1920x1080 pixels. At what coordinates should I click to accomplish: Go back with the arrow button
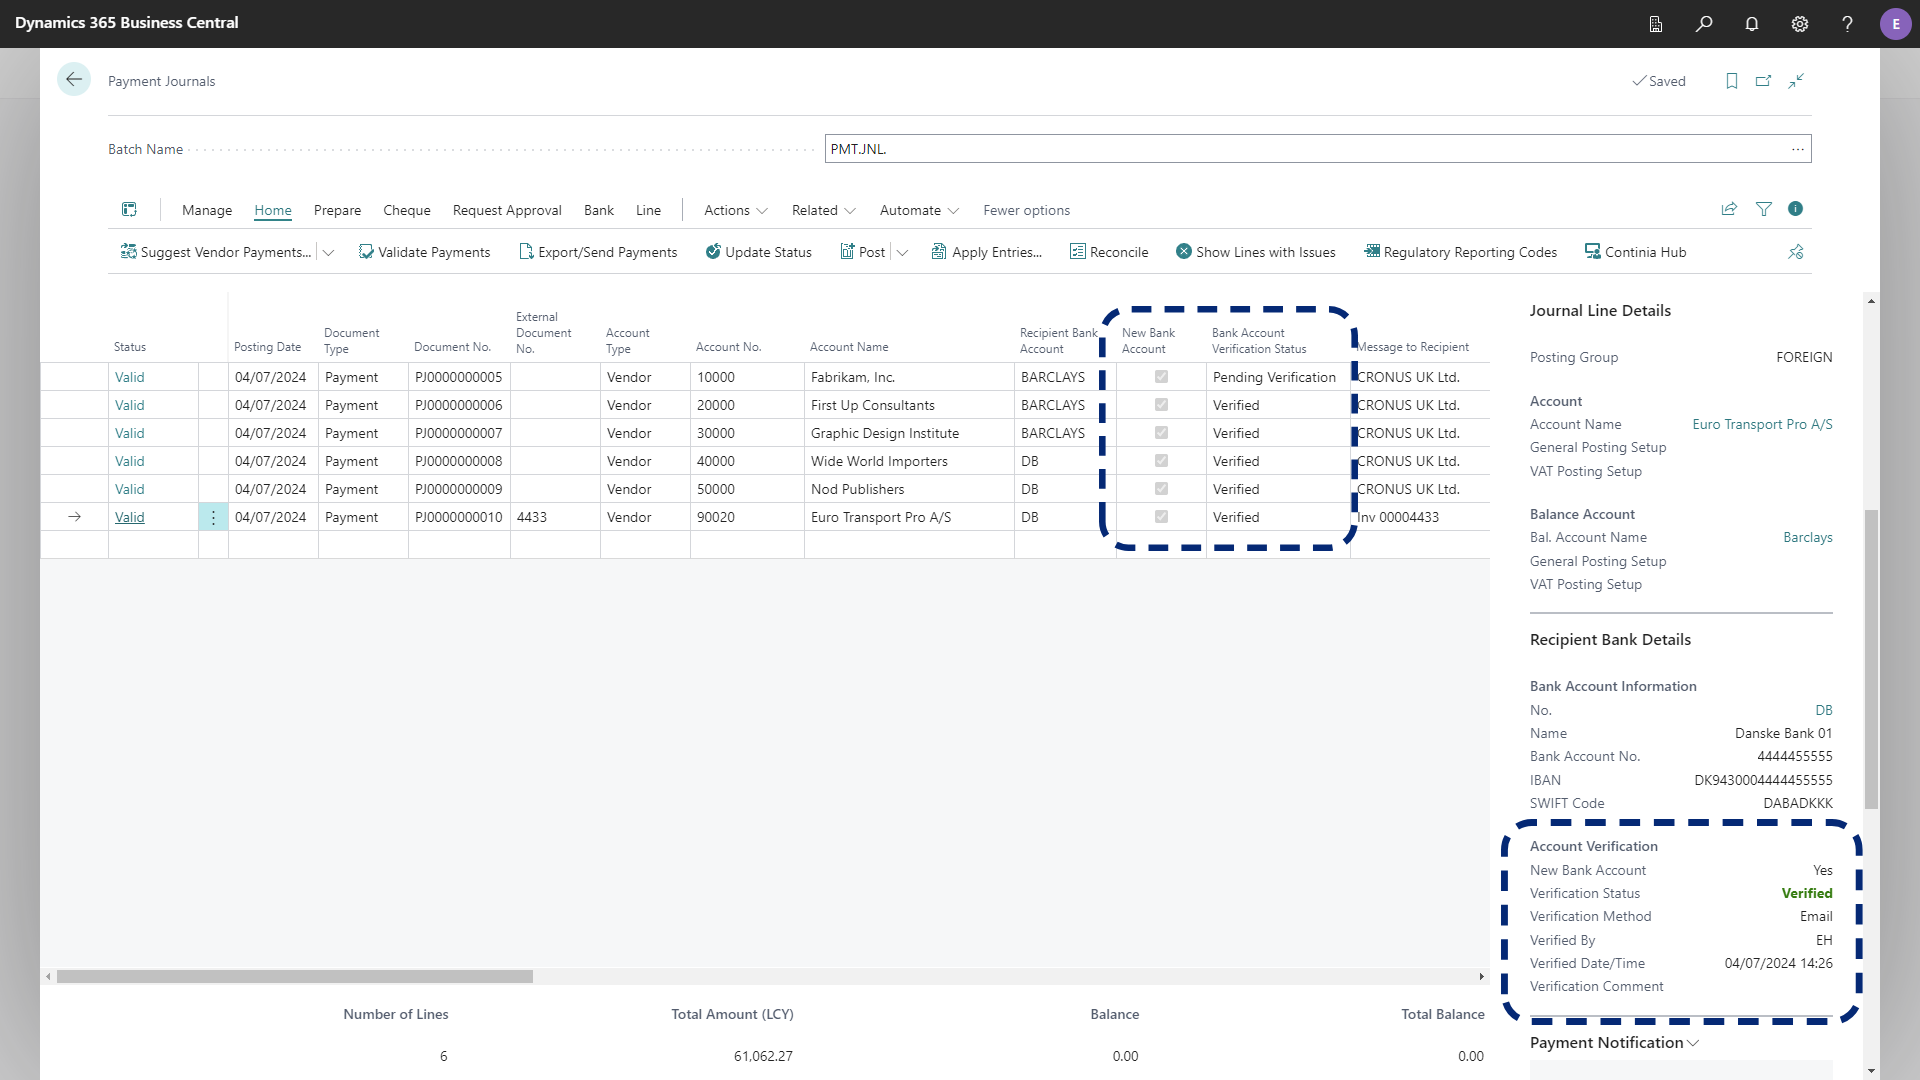pos(74,80)
